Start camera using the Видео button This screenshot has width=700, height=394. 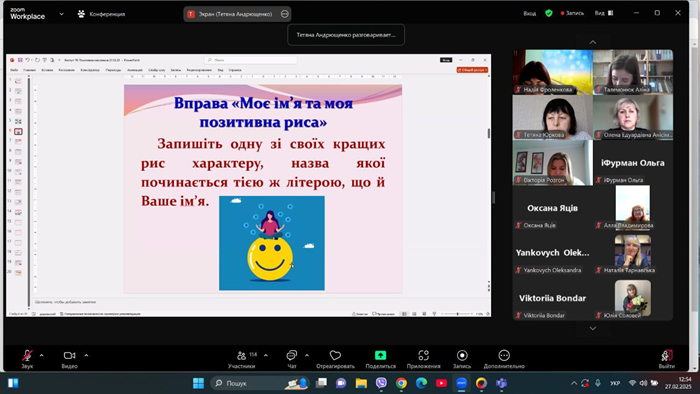(x=70, y=359)
